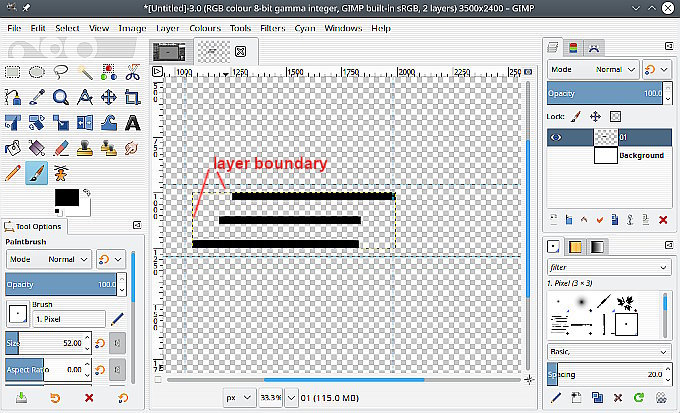
Task: Open the Basic brush tag dropdown
Action: (609, 351)
